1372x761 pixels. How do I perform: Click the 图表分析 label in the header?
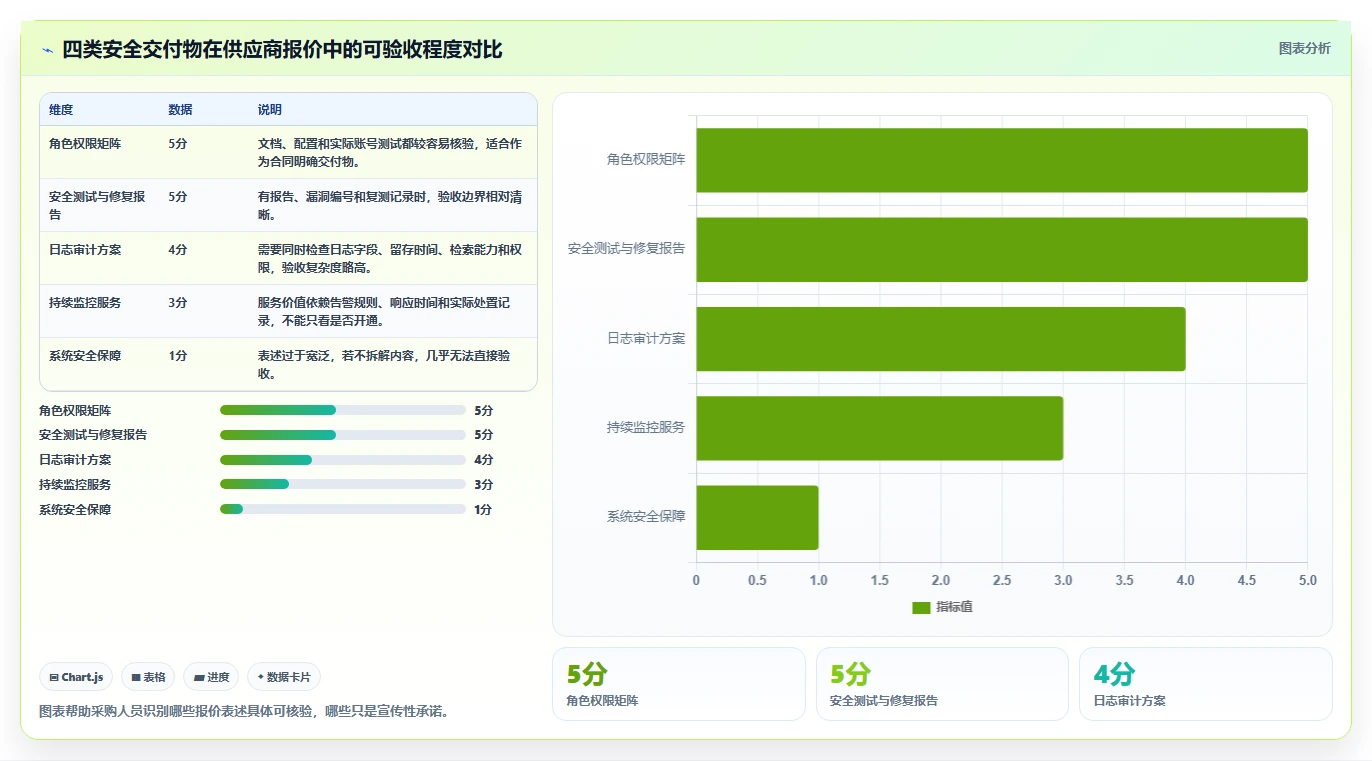pyautogui.click(x=1304, y=48)
